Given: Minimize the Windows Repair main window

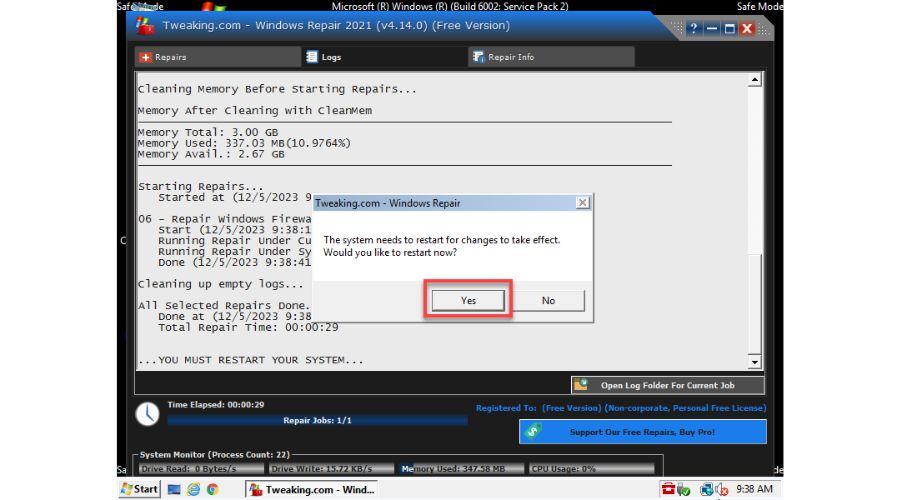Looking at the screenshot, I should pos(712,28).
